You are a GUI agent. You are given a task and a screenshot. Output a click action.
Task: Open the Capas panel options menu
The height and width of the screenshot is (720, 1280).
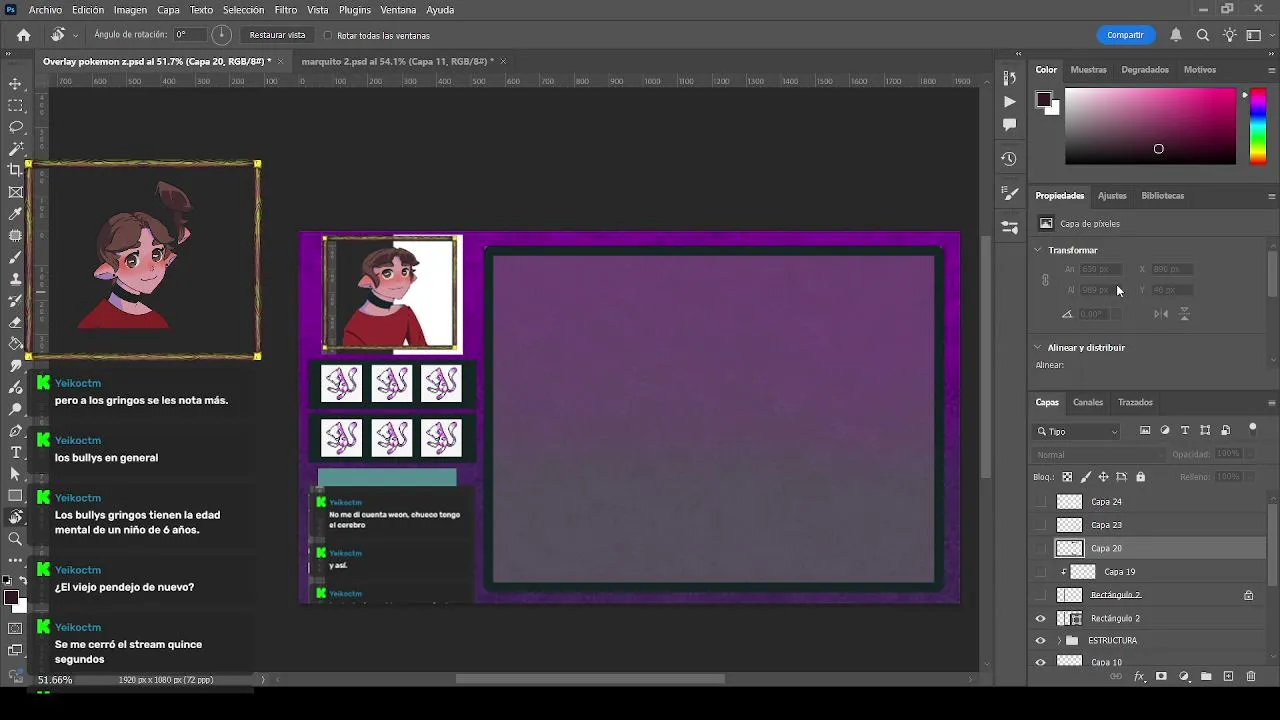point(1272,403)
